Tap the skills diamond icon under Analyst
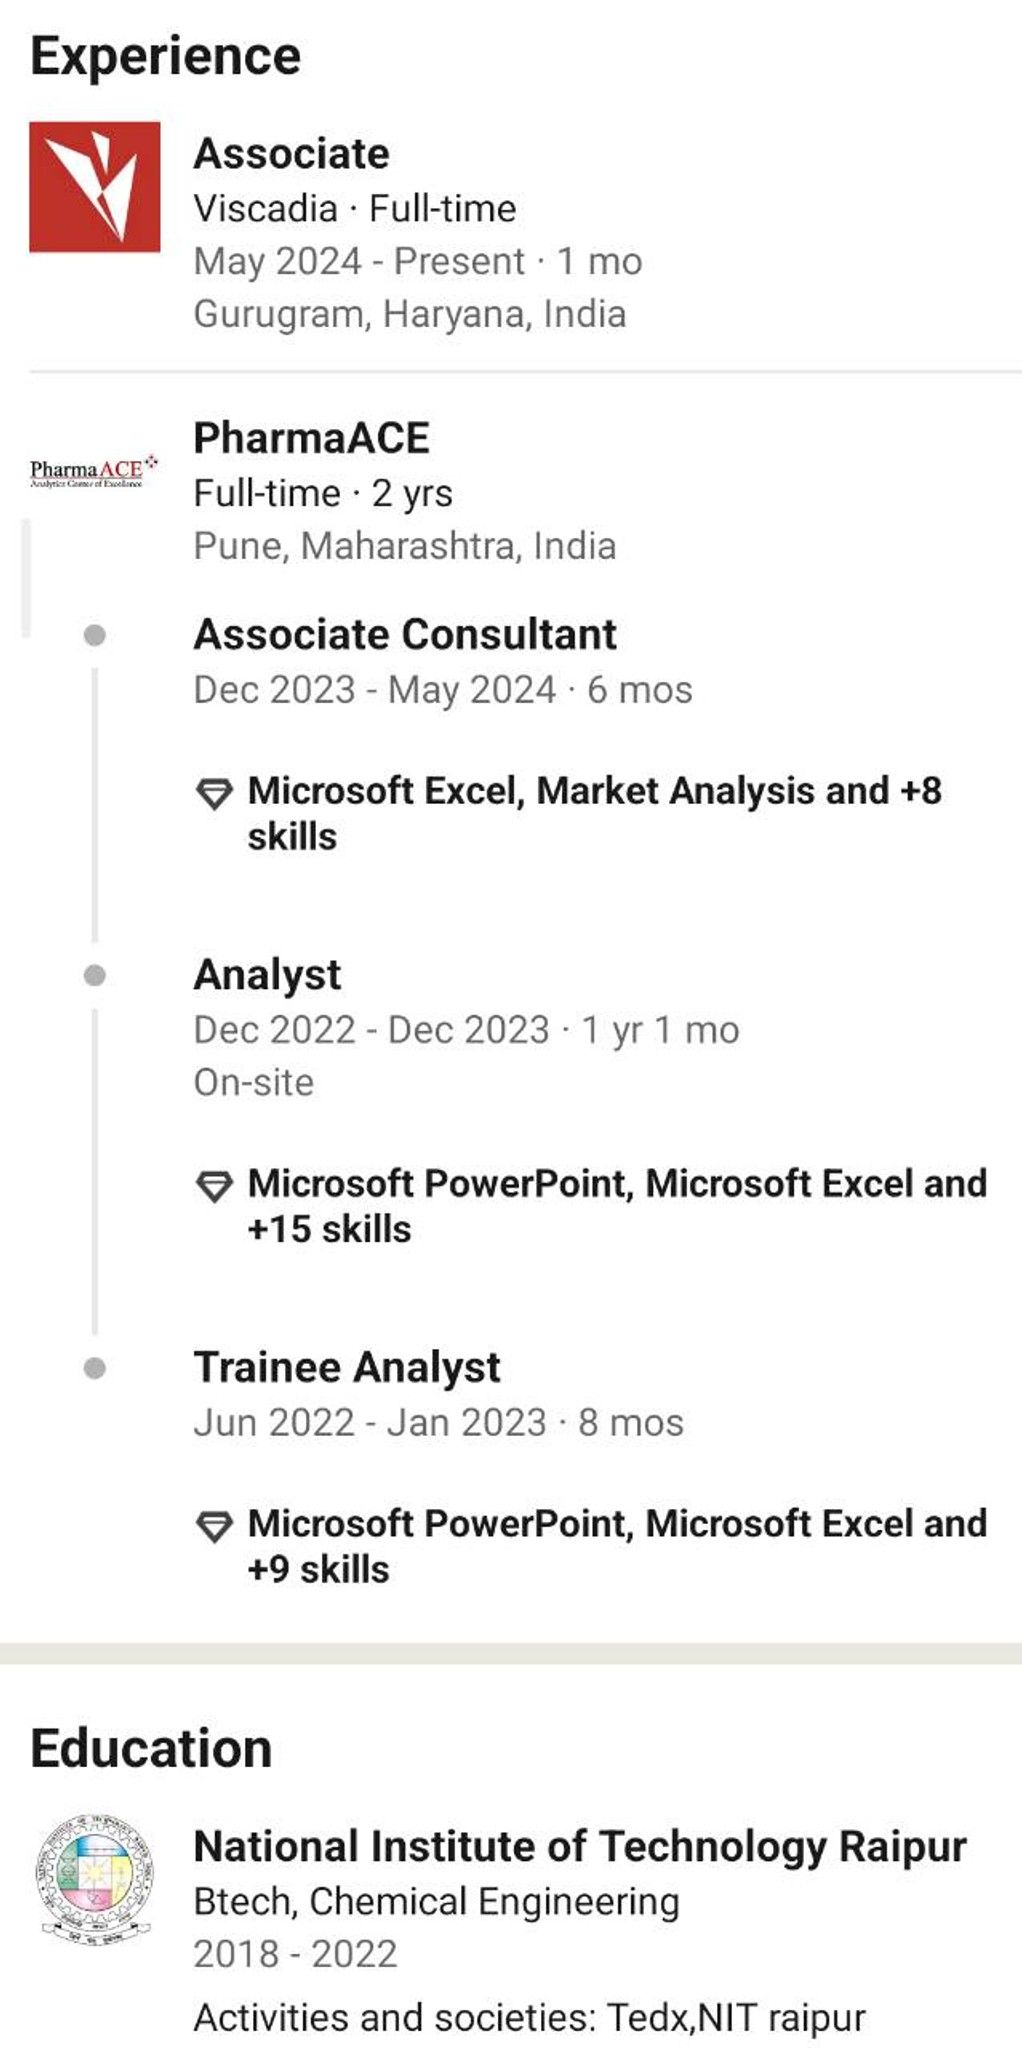 click(214, 1186)
